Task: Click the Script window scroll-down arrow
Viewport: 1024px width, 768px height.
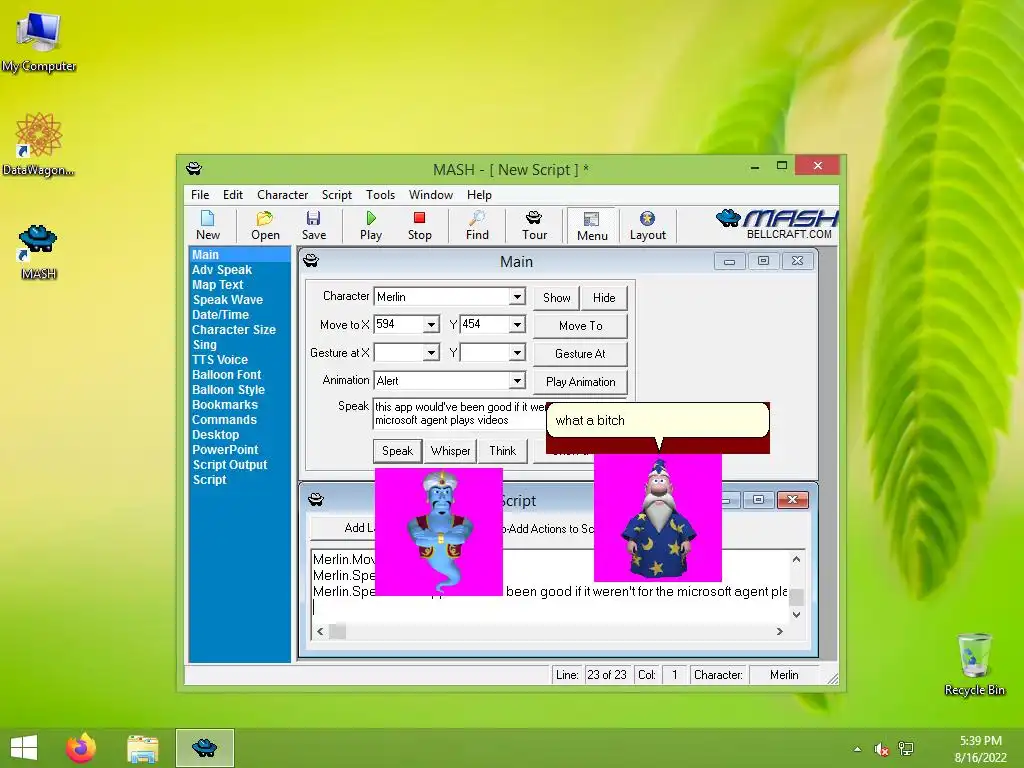Action: 796,615
